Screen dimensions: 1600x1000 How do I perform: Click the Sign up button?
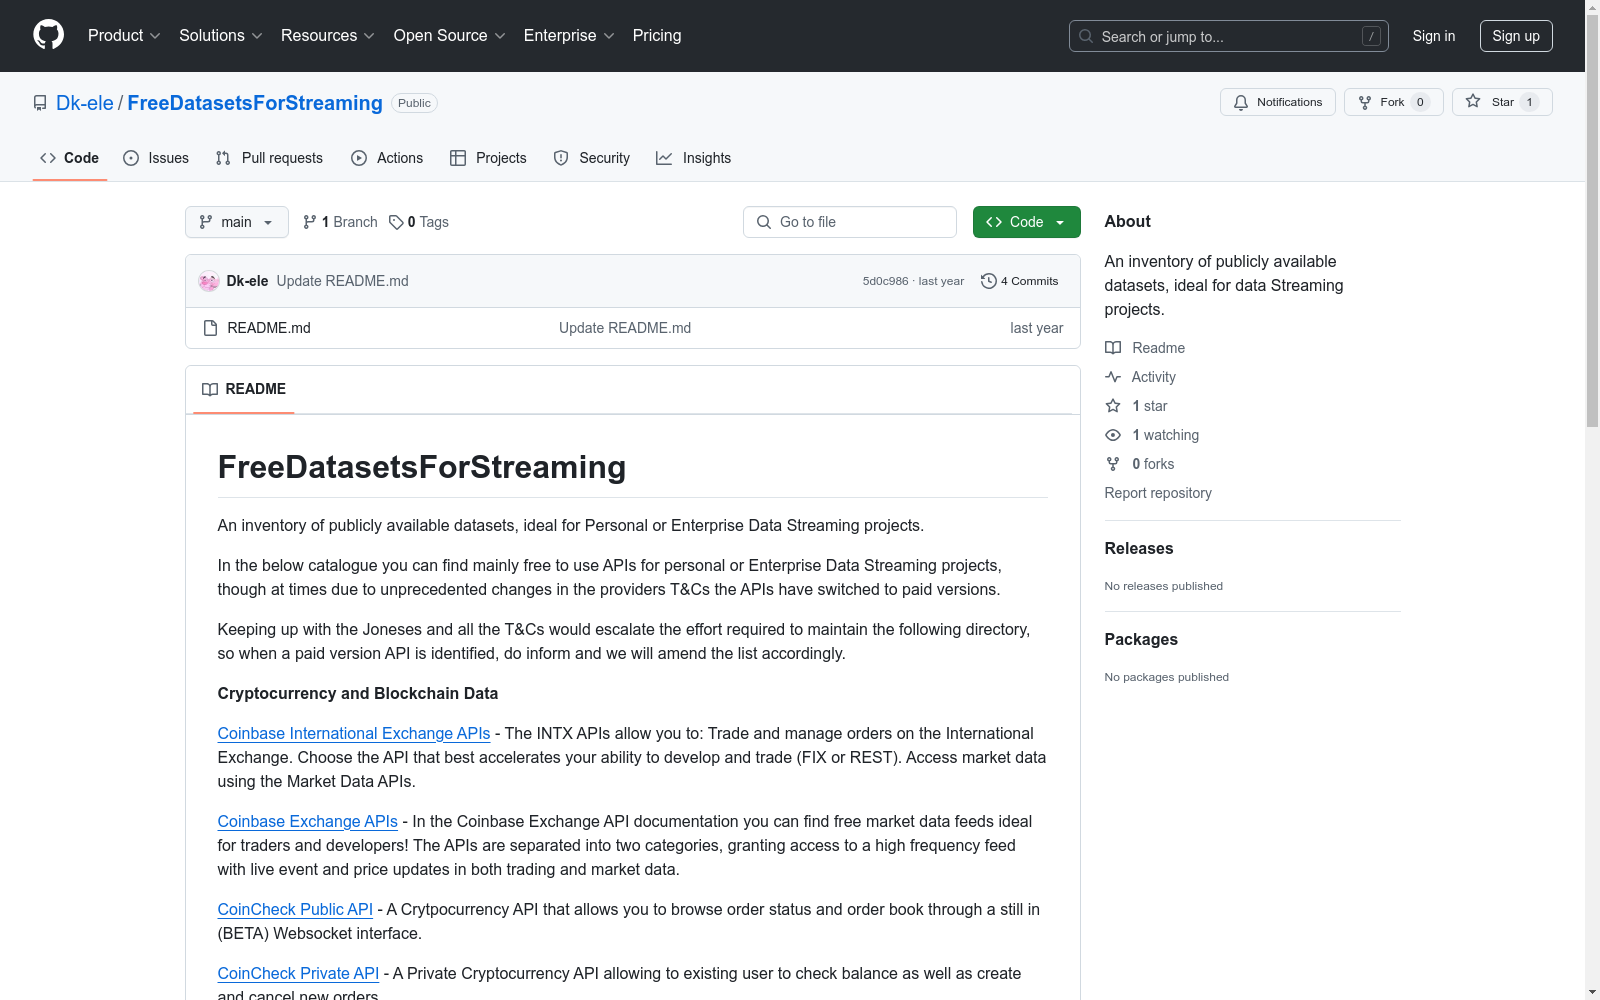click(1516, 36)
